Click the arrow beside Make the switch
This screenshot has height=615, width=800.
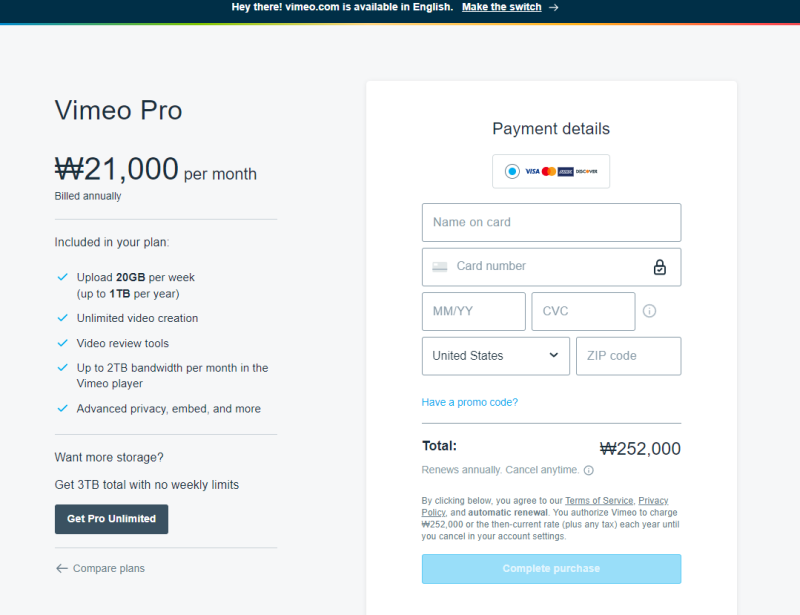[x=553, y=7]
